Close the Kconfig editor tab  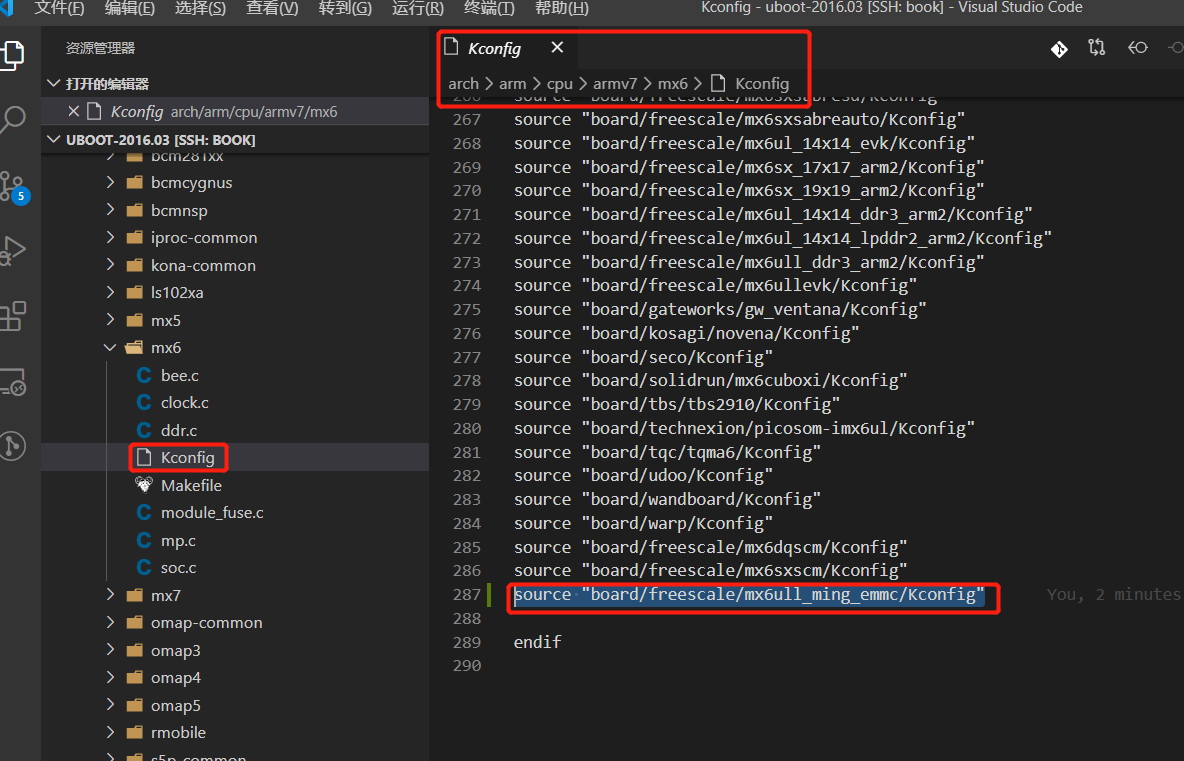557,48
